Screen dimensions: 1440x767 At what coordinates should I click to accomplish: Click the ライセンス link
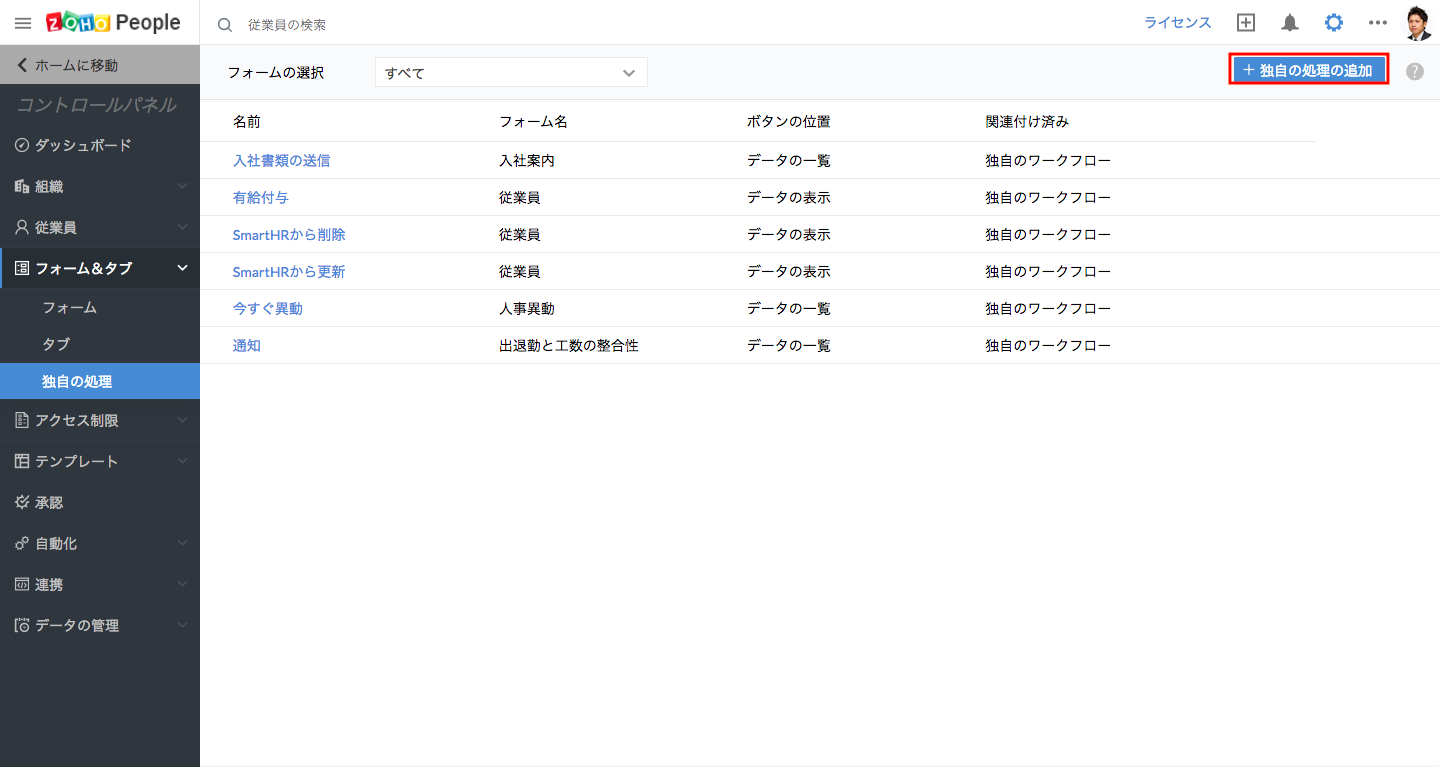pos(1177,23)
